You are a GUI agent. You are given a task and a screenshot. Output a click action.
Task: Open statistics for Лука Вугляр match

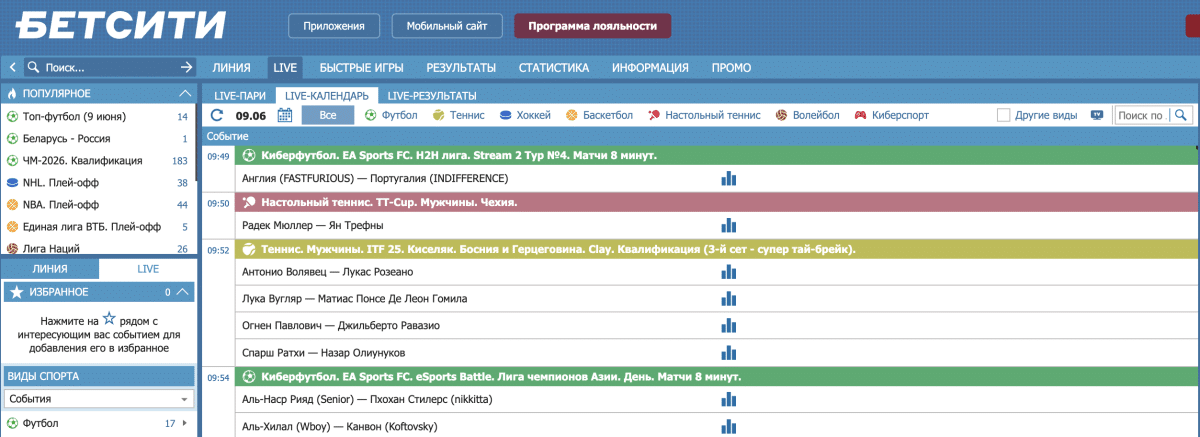tap(729, 299)
